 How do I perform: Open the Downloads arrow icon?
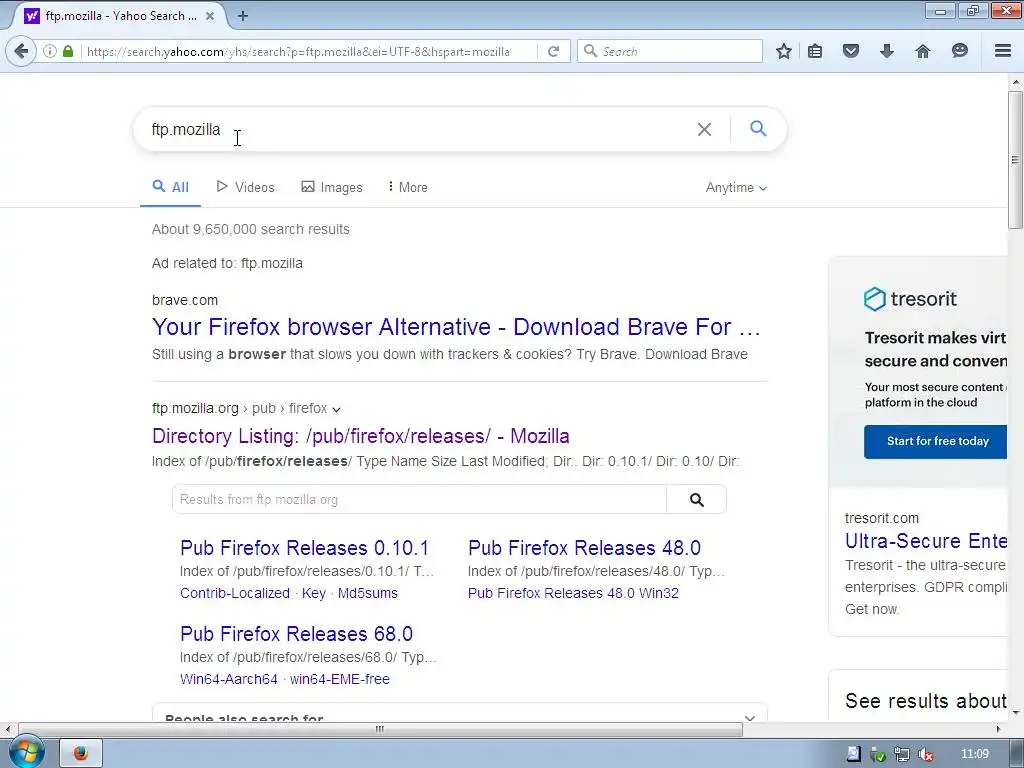[x=886, y=51]
